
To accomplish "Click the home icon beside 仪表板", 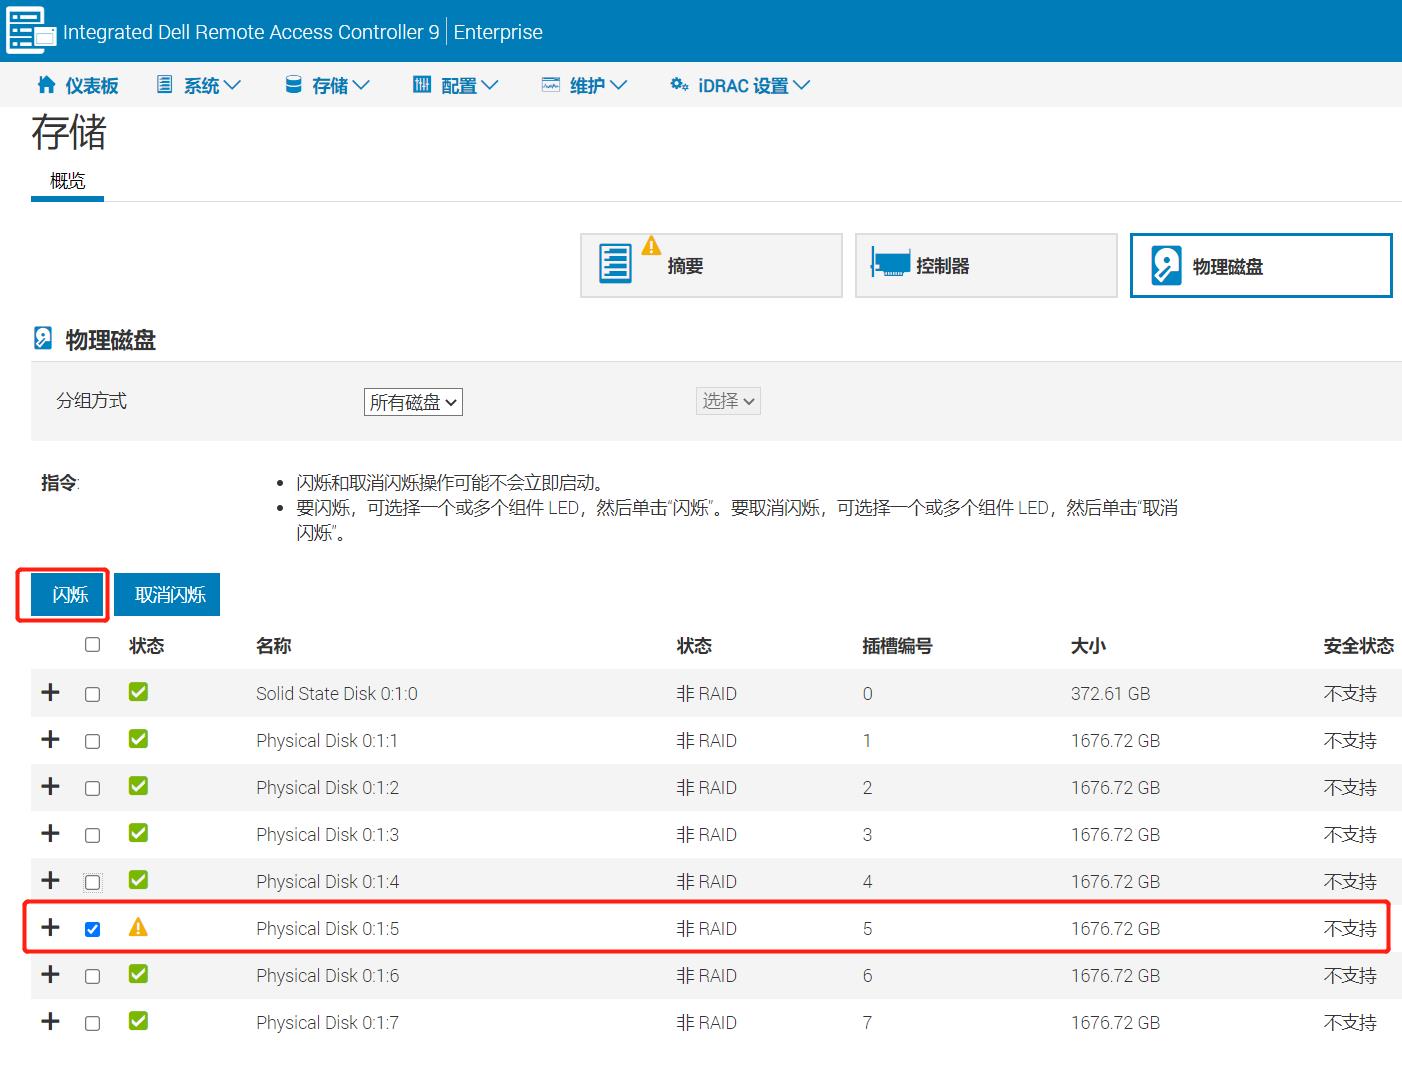I will (46, 85).
